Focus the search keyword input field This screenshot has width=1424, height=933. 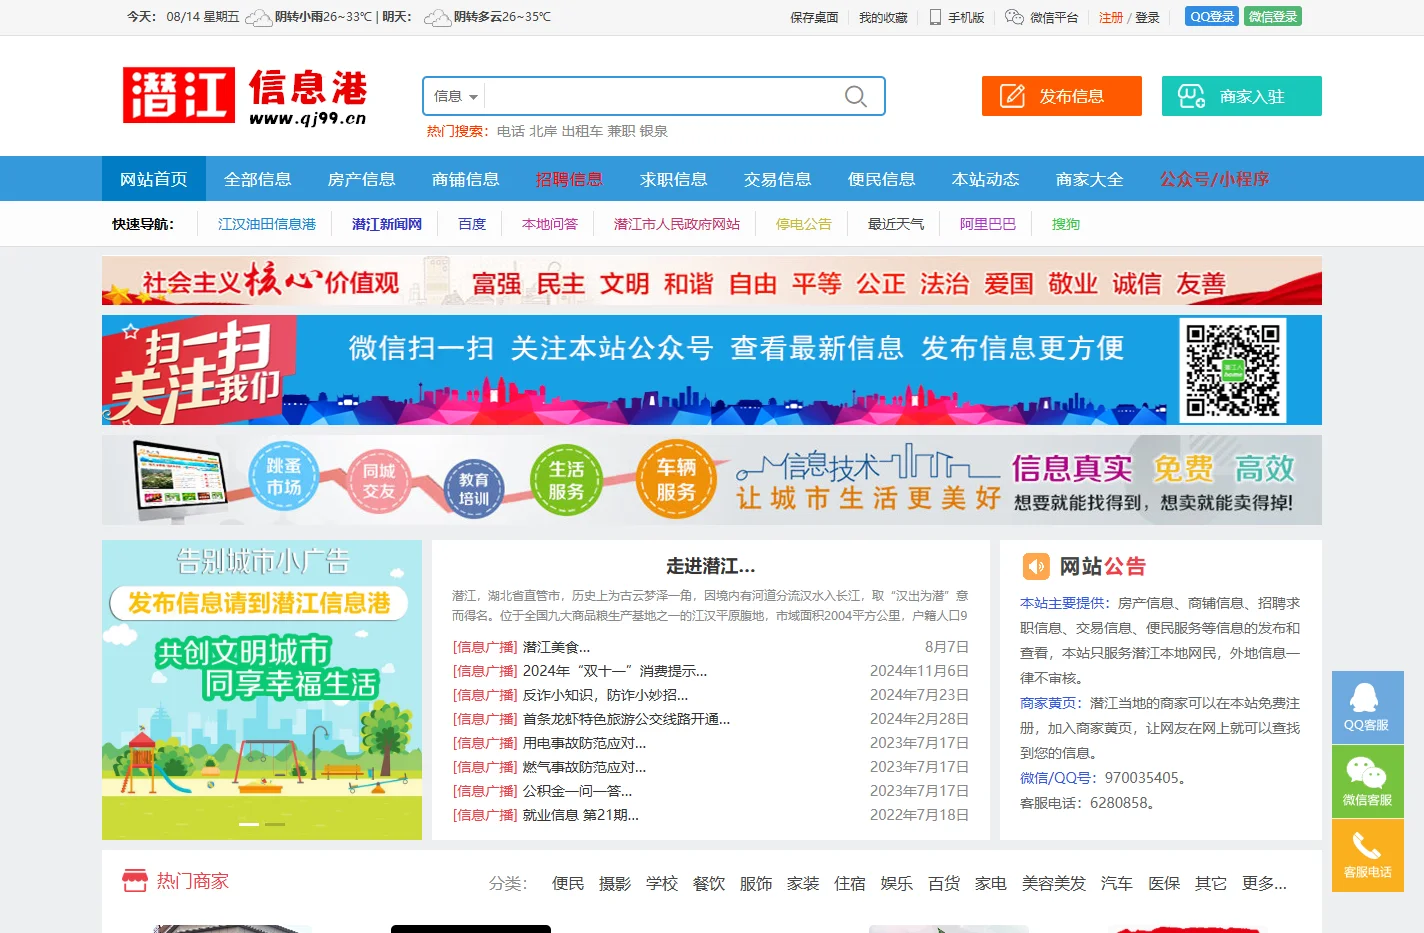click(x=660, y=96)
